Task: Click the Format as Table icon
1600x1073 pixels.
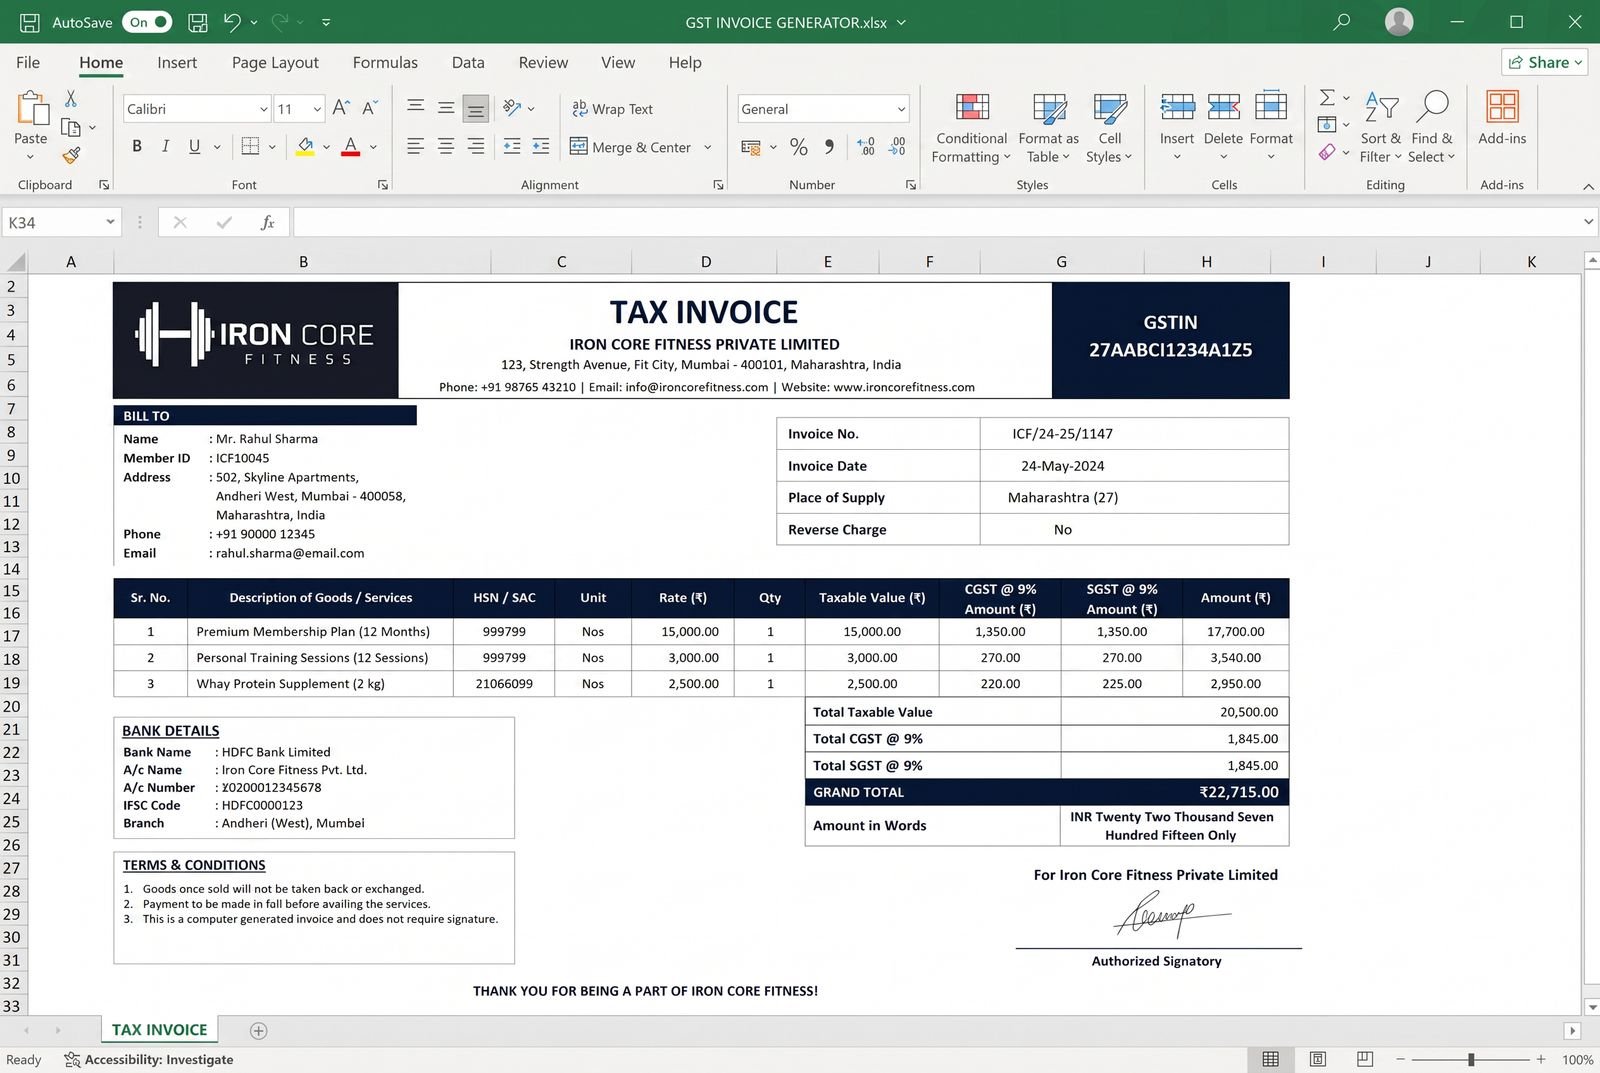Action: pos(1049,109)
